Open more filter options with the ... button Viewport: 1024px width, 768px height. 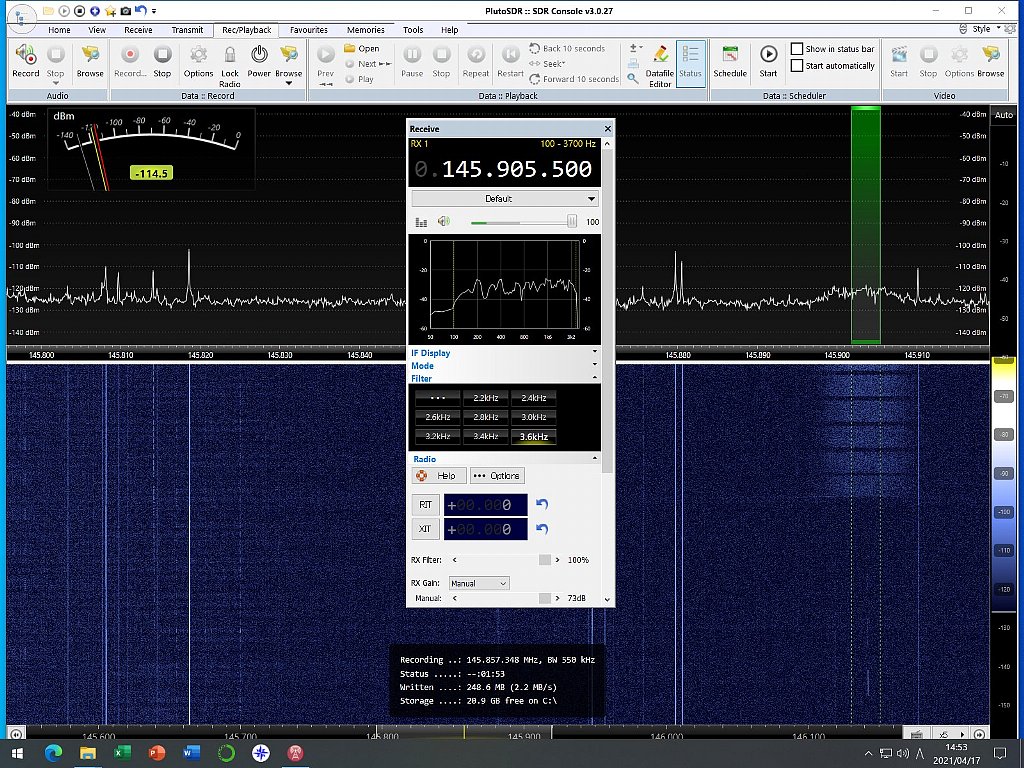point(438,398)
